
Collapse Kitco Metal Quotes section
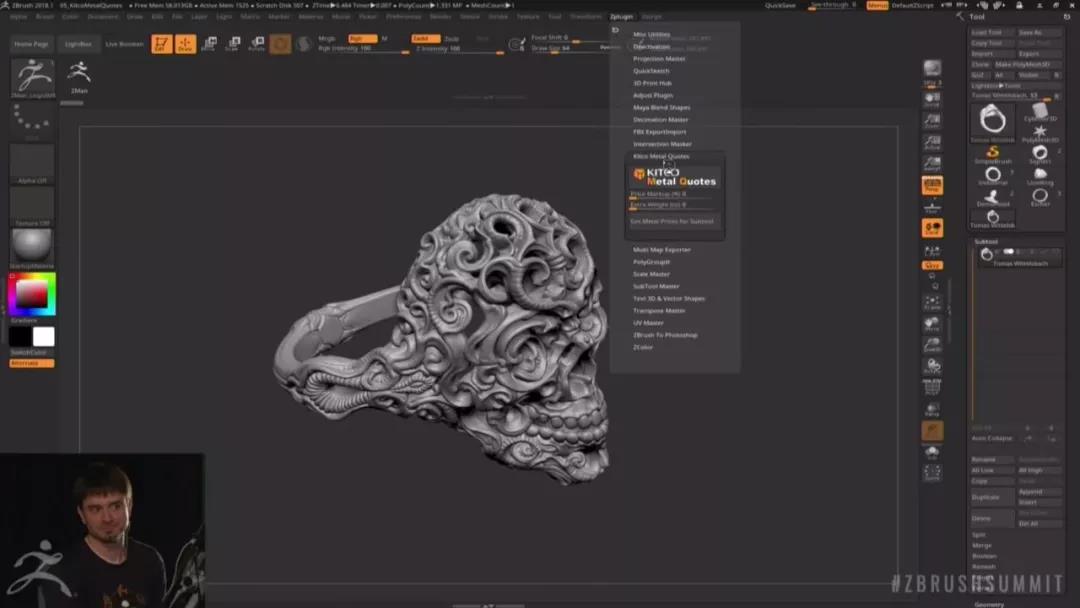[x=661, y=156]
